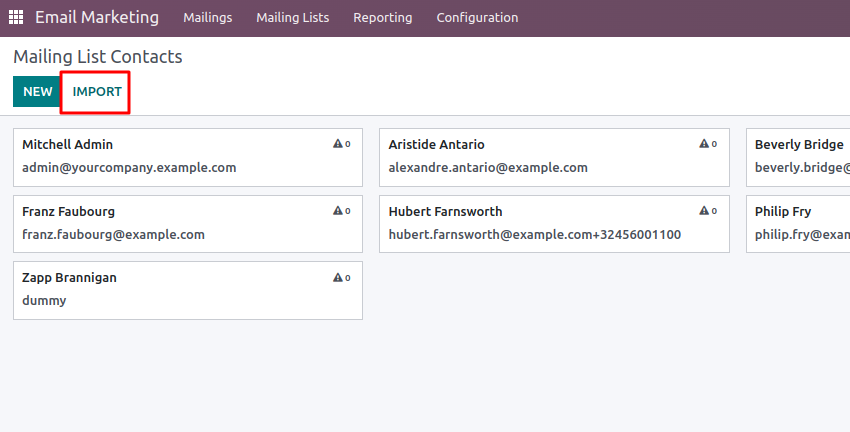The image size is (850, 432).
Task: Open the Franz Faubourg contact card
Action: click(x=188, y=224)
